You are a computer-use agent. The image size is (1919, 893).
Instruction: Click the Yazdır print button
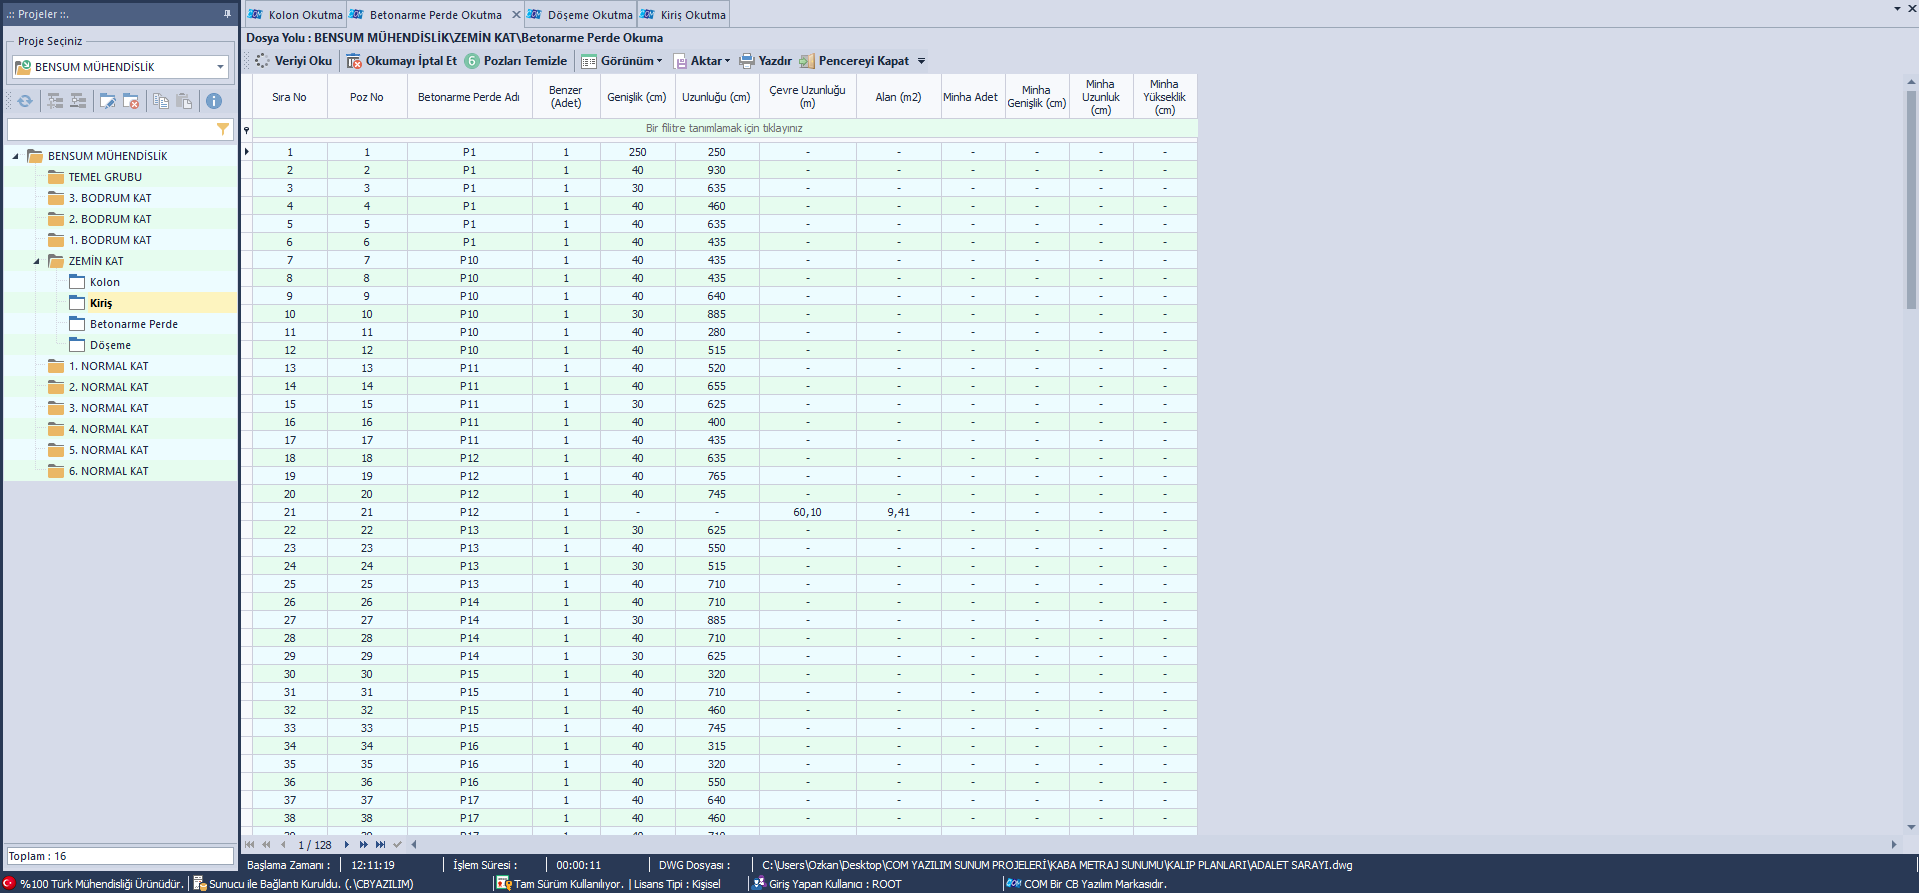click(x=765, y=61)
